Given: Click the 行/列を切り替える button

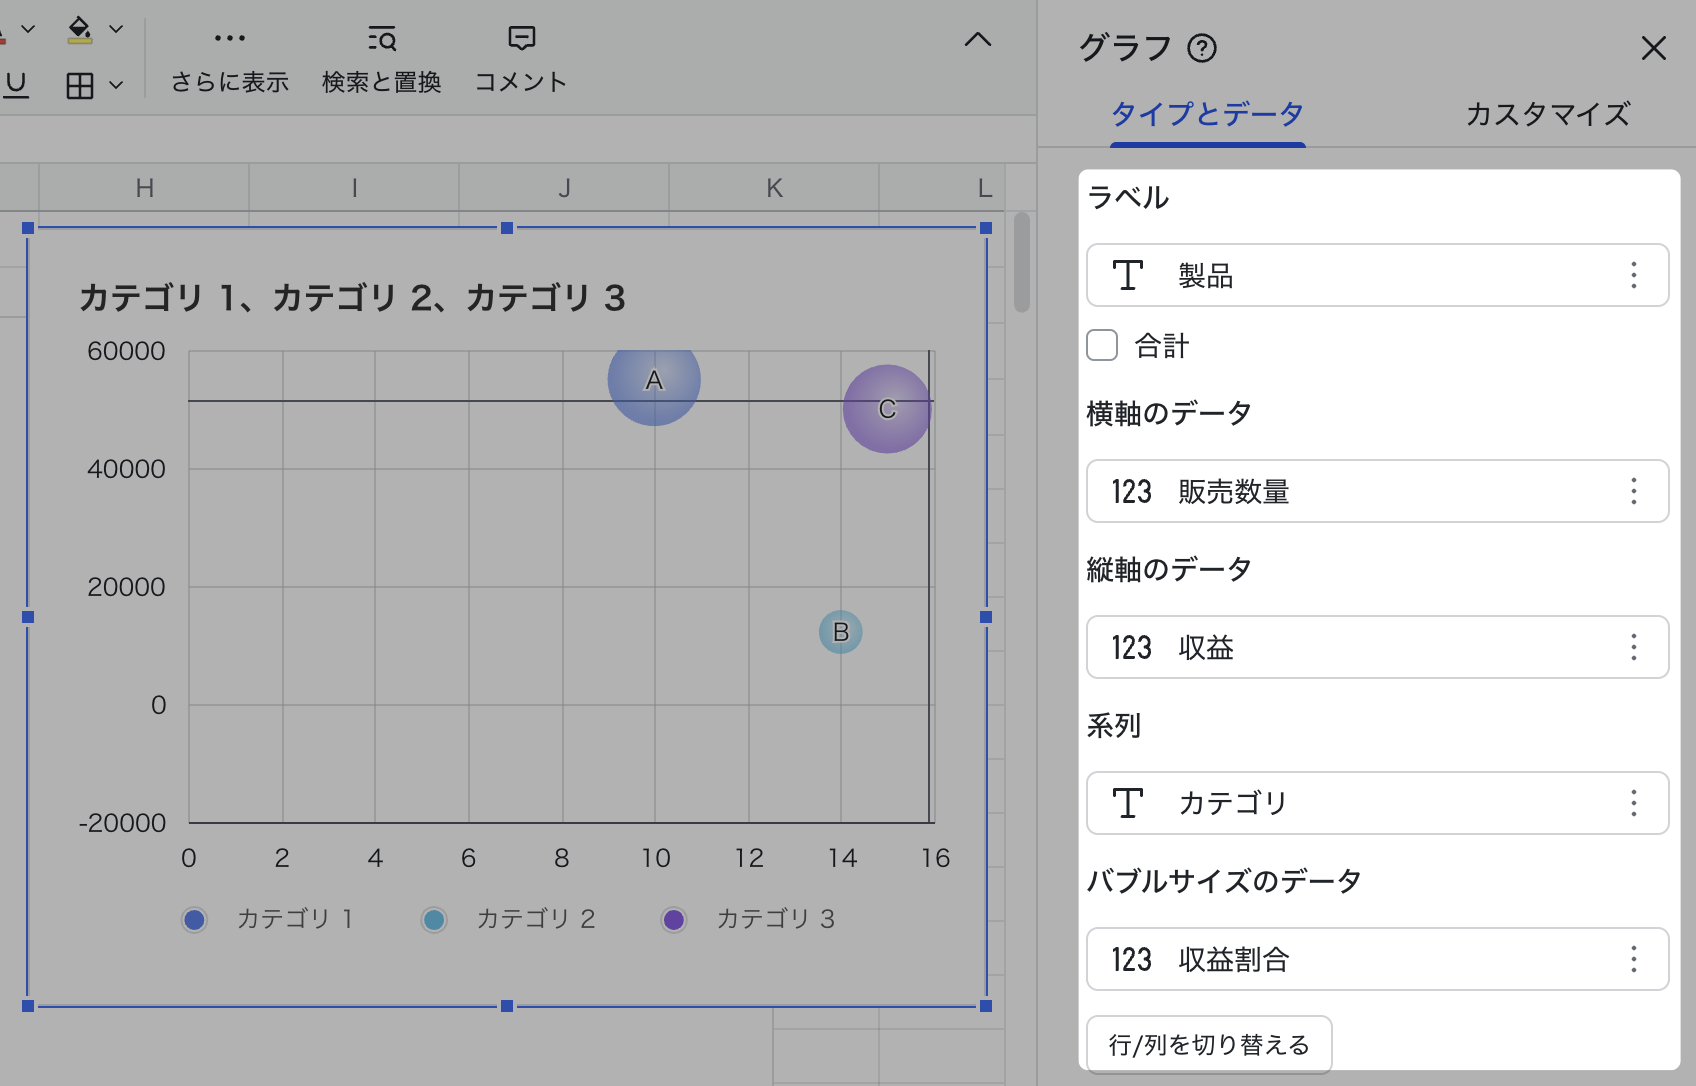Looking at the screenshot, I should click(x=1208, y=1044).
